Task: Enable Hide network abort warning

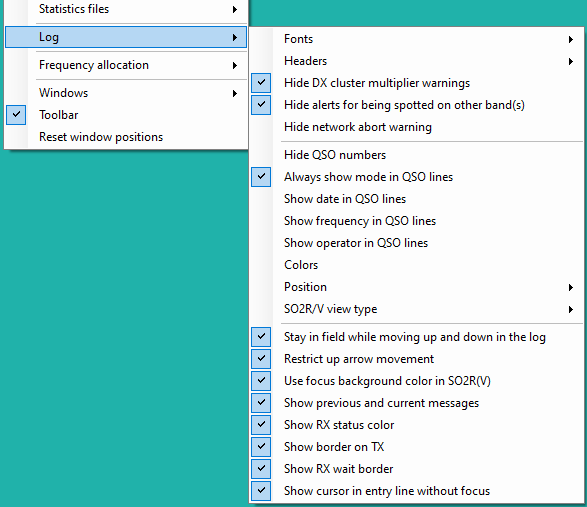Action: [416, 127]
